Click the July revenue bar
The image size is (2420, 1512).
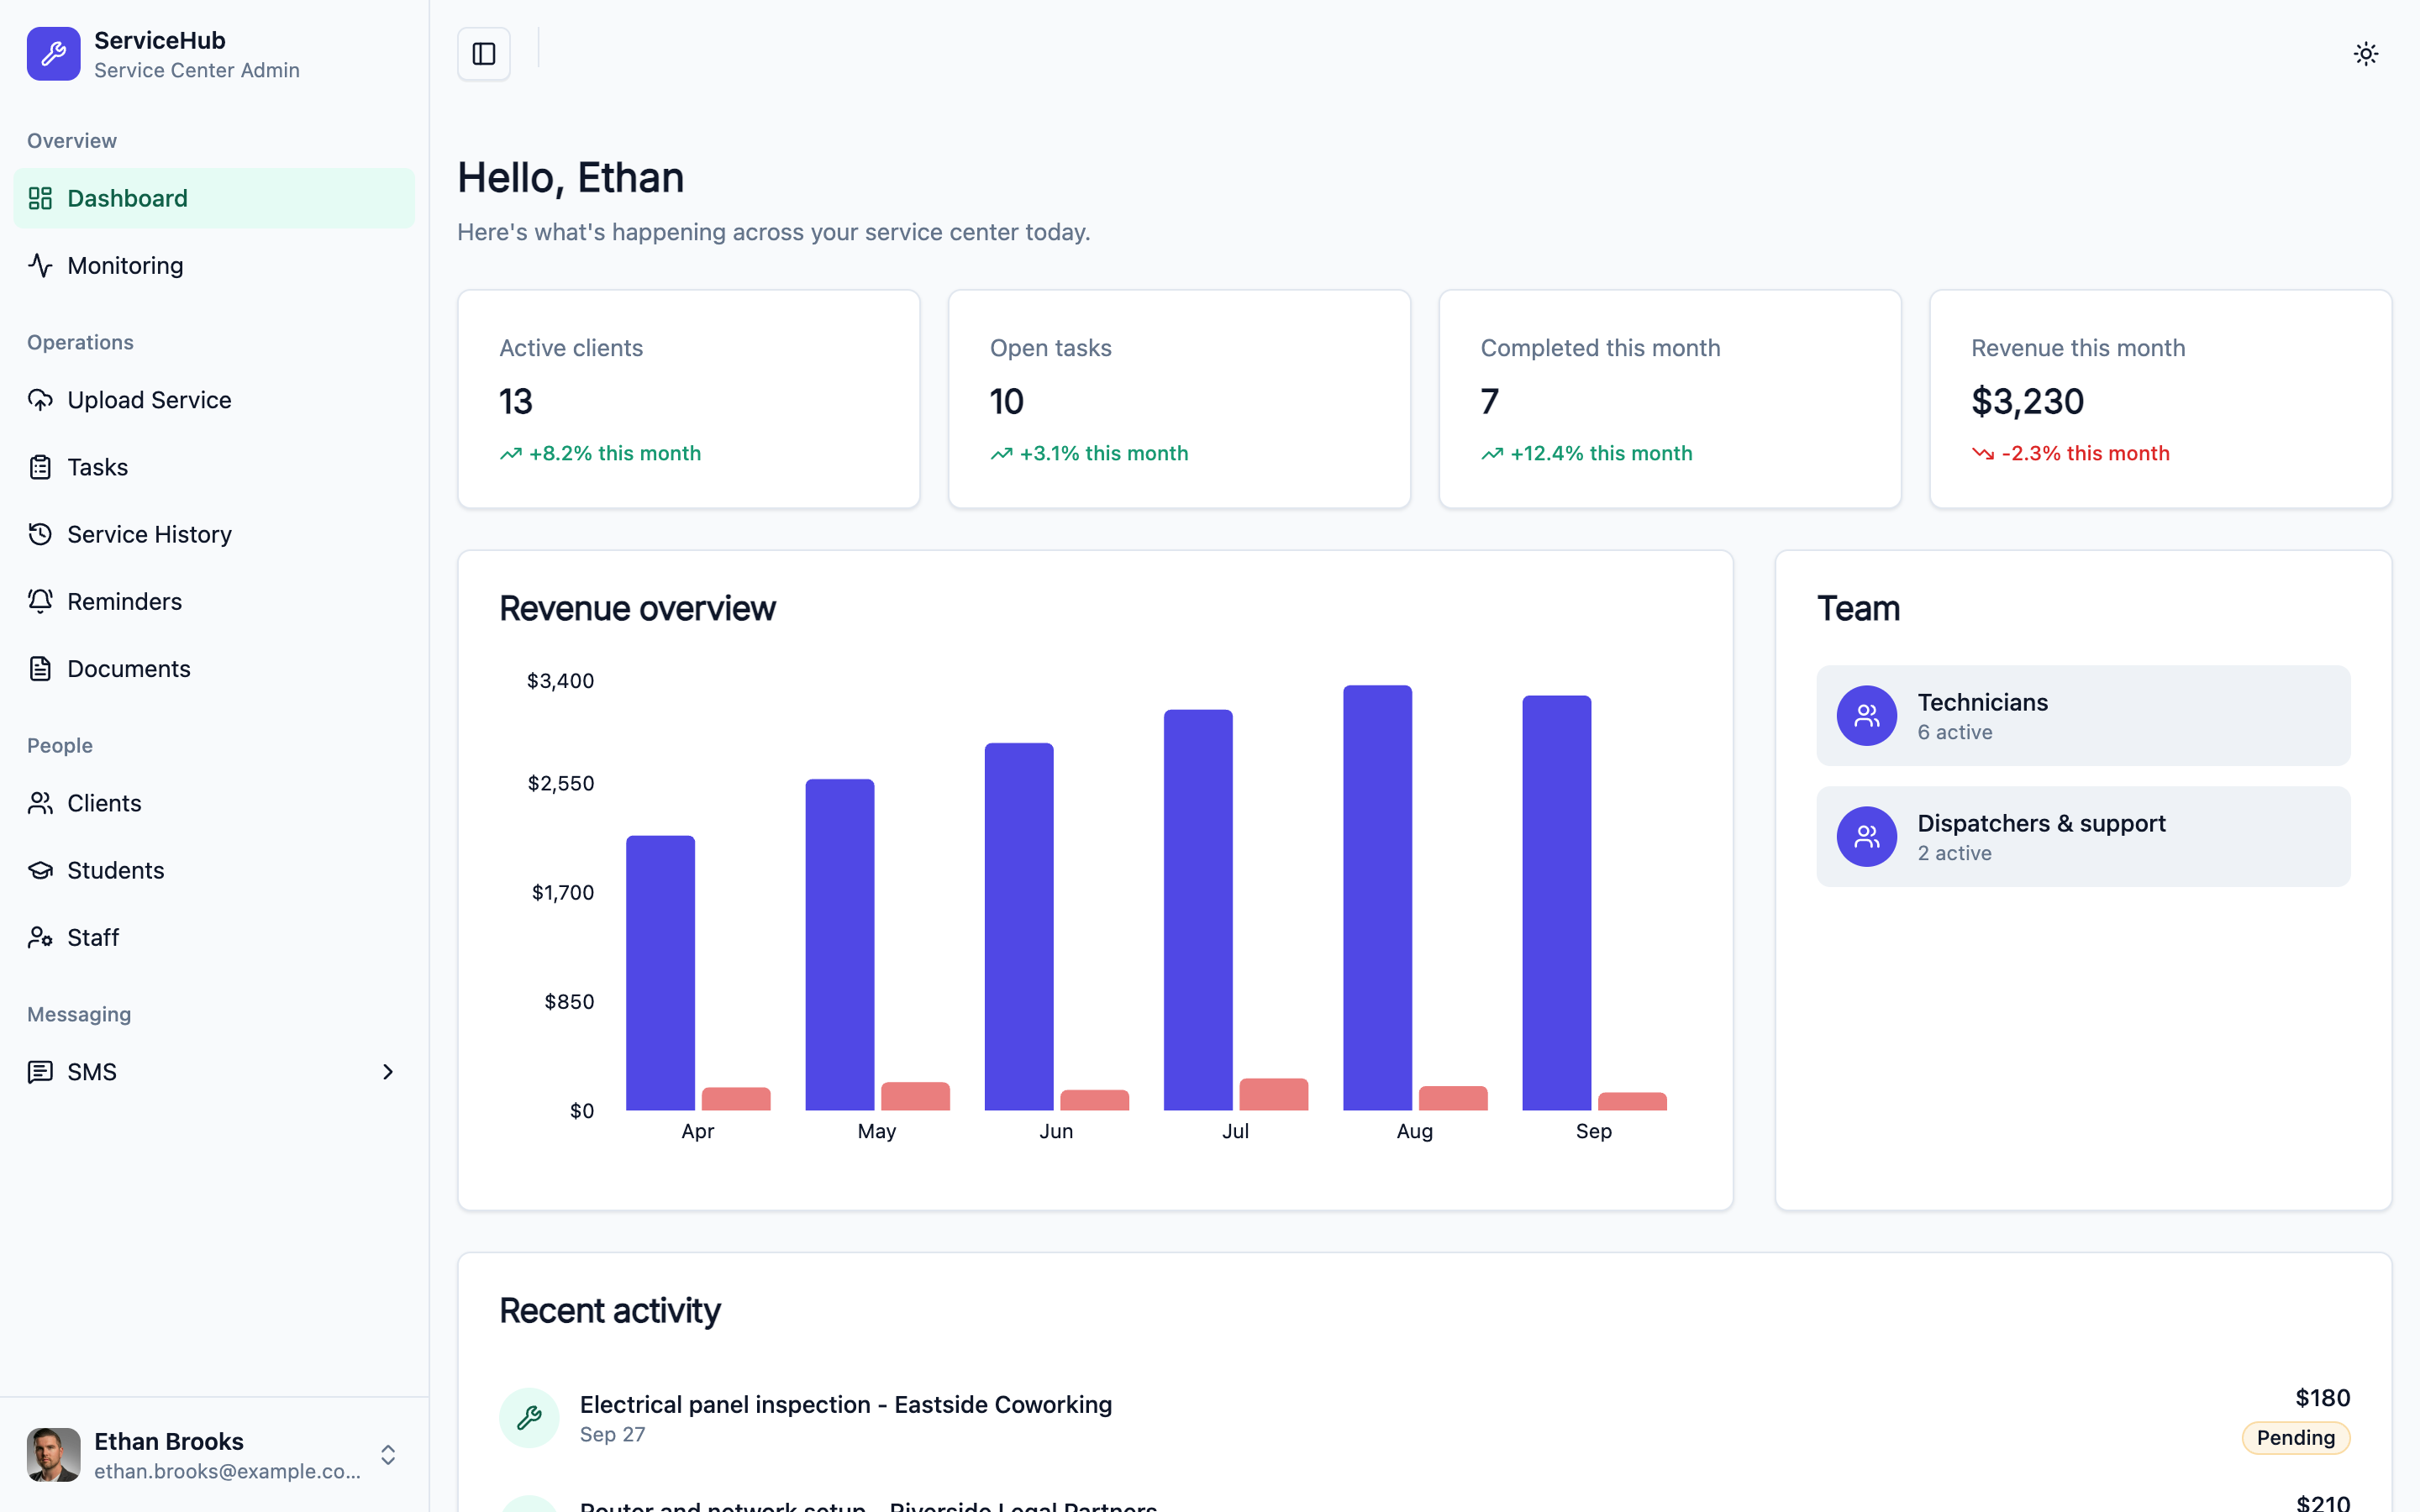click(x=1198, y=910)
